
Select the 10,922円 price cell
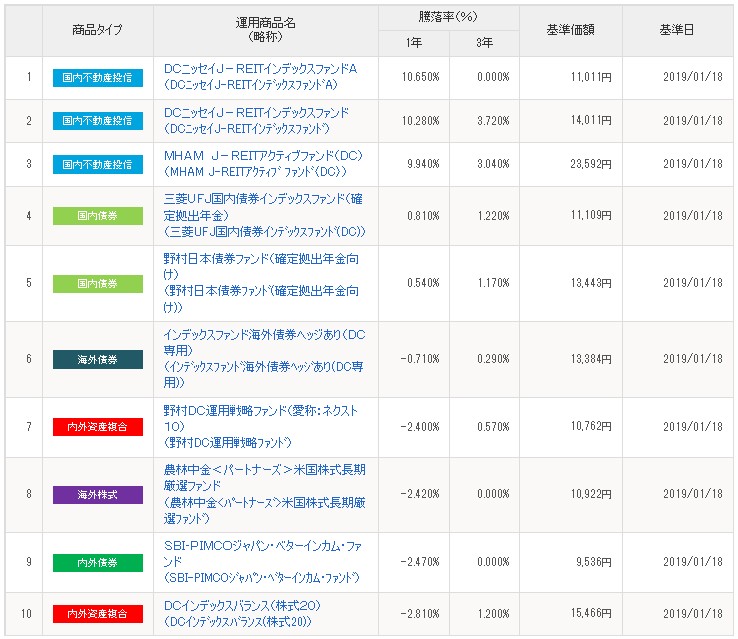[571, 494]
